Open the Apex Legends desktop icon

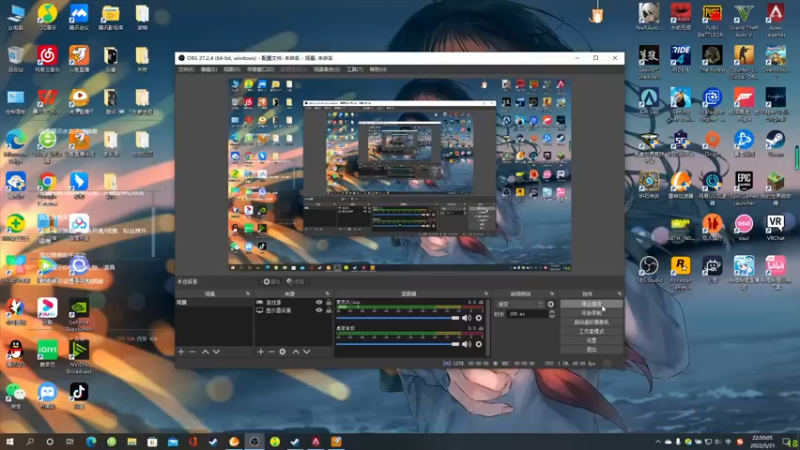click(x=776, y=20)
